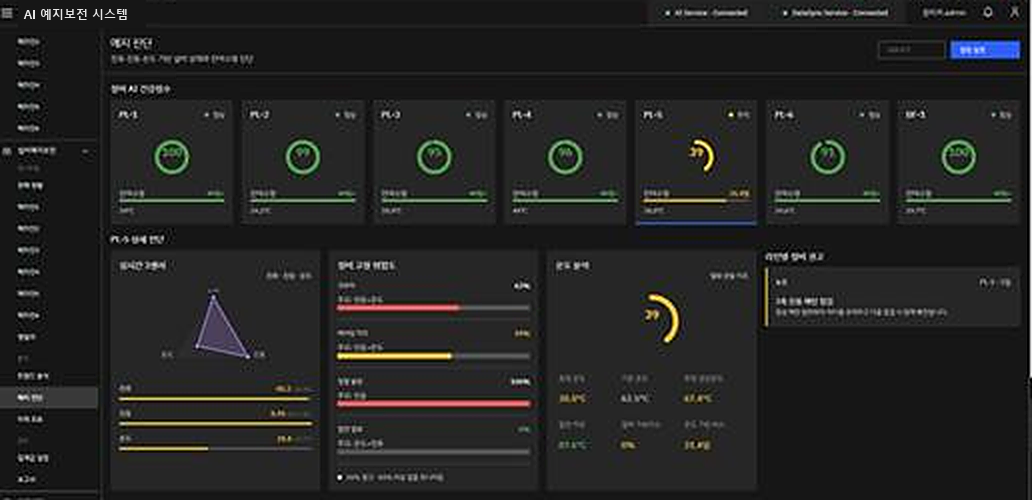This screenshot has height=500, width=1032.
Task: Click the purple radar chart triangle
Action: pyautogui.click(x=220, y=326)
